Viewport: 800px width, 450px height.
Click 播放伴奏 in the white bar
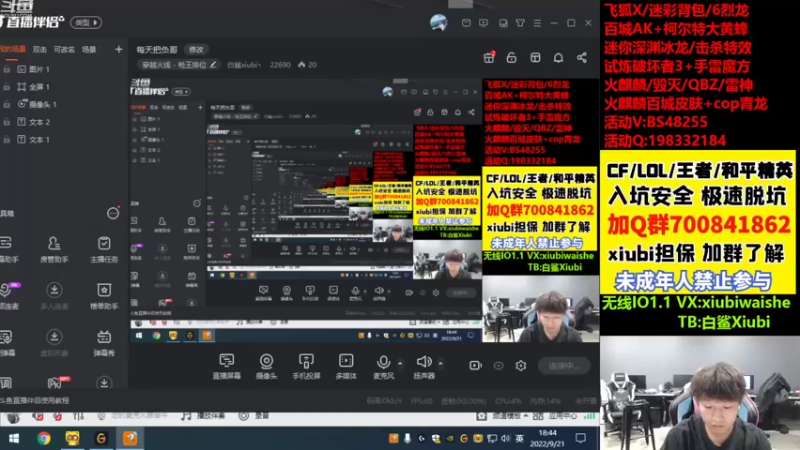[x=203, y=416]
